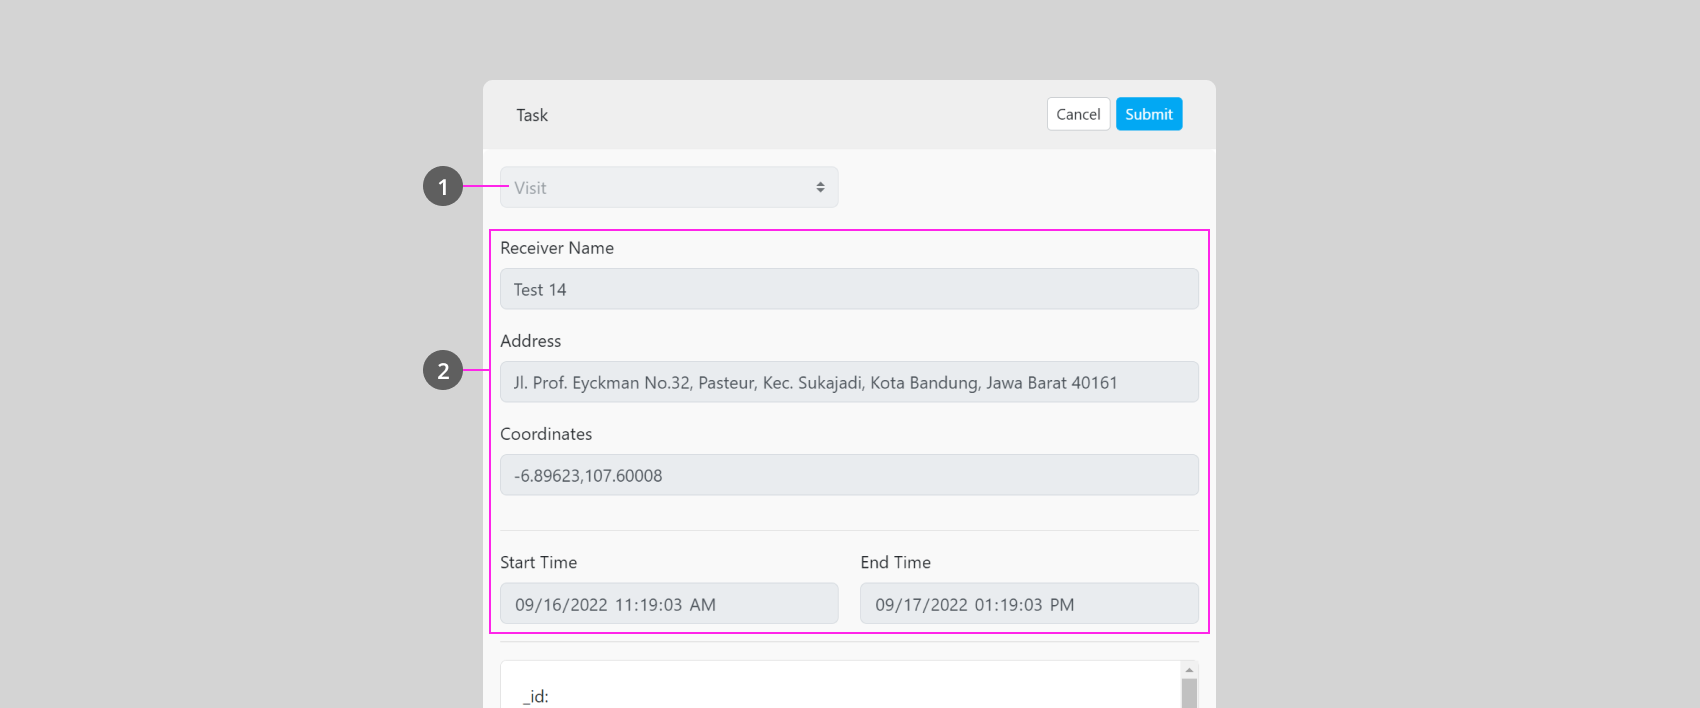
Task: Click the Start Time date-time field
Action: [668, 604]
